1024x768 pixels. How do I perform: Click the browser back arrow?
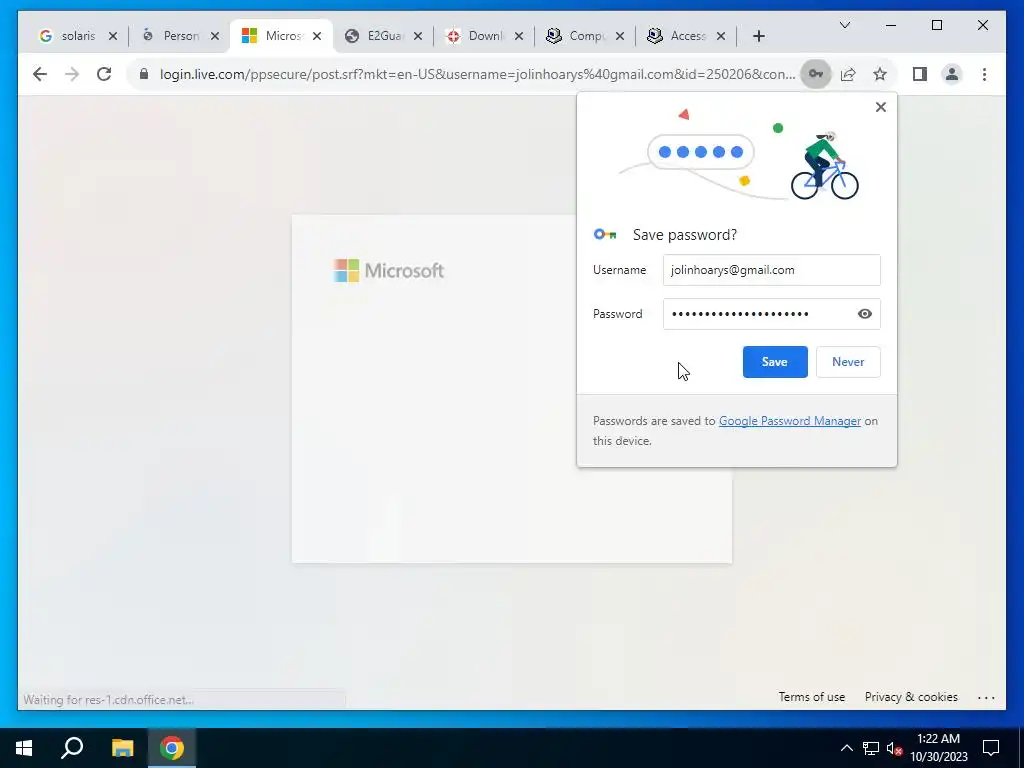[40, 74]
